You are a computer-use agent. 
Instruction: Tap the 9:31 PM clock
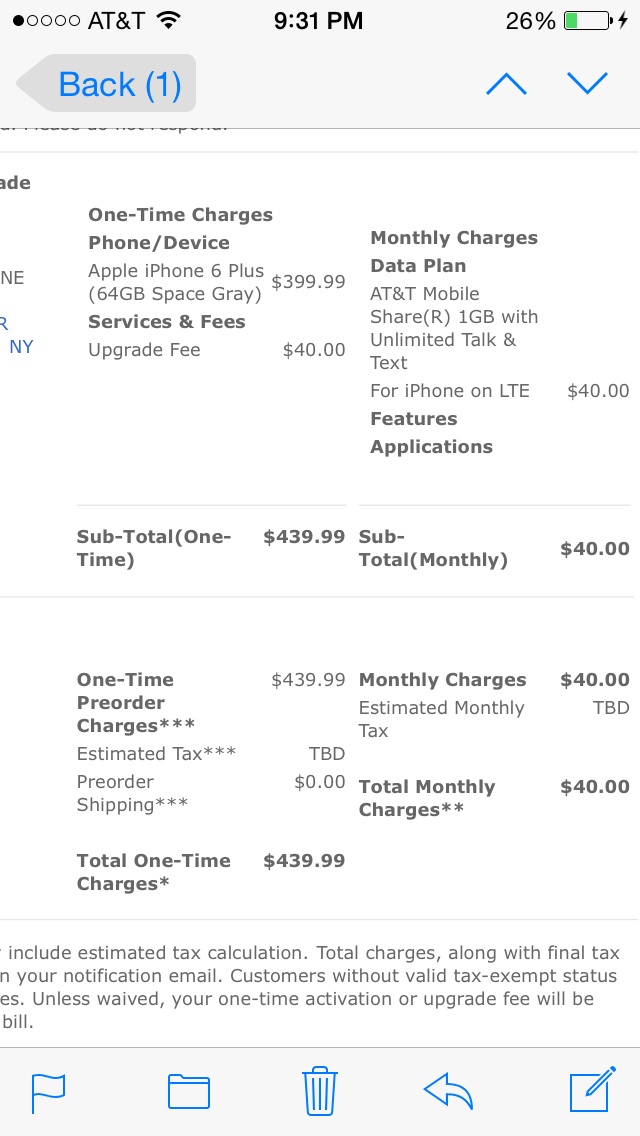click(x=318, y=20)
